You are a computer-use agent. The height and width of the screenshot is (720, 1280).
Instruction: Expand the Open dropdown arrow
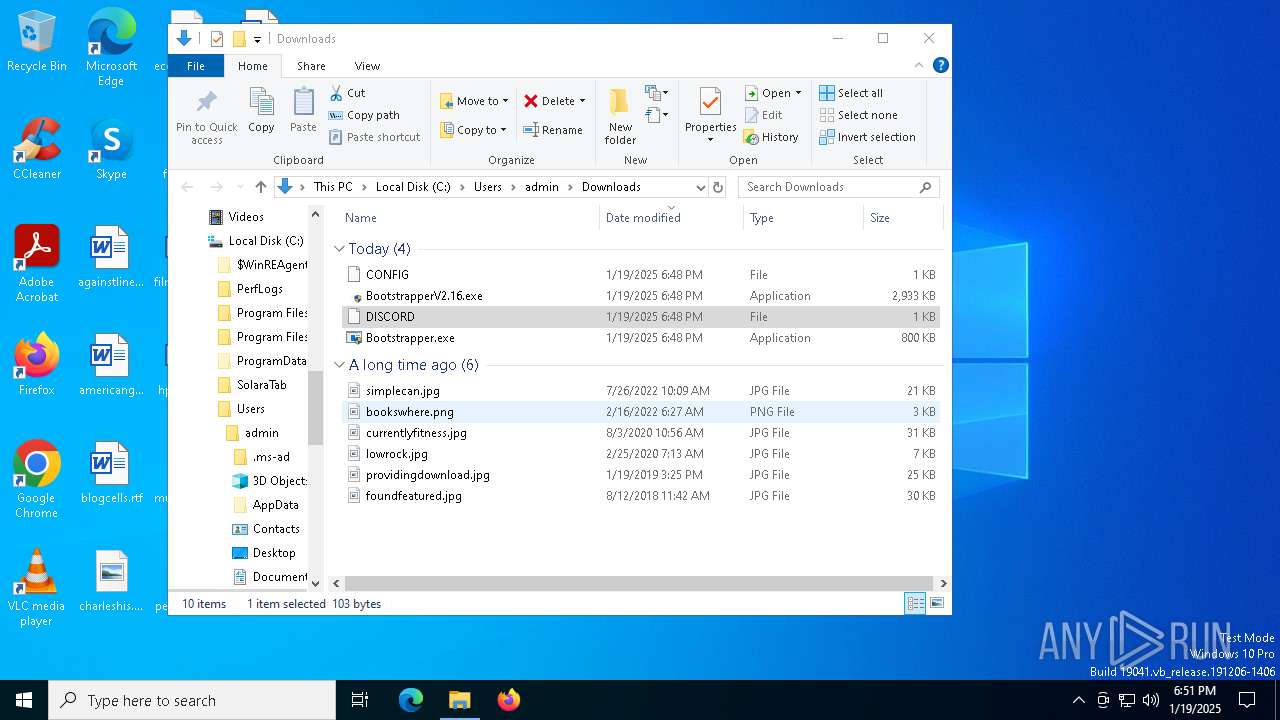pyautogui.click(x=798, y=93)
